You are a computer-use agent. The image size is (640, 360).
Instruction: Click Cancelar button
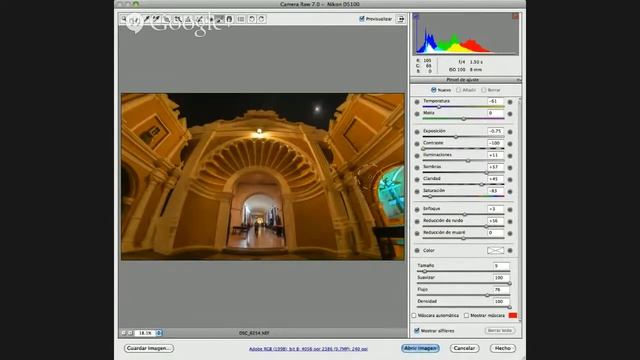click(464, 348)
